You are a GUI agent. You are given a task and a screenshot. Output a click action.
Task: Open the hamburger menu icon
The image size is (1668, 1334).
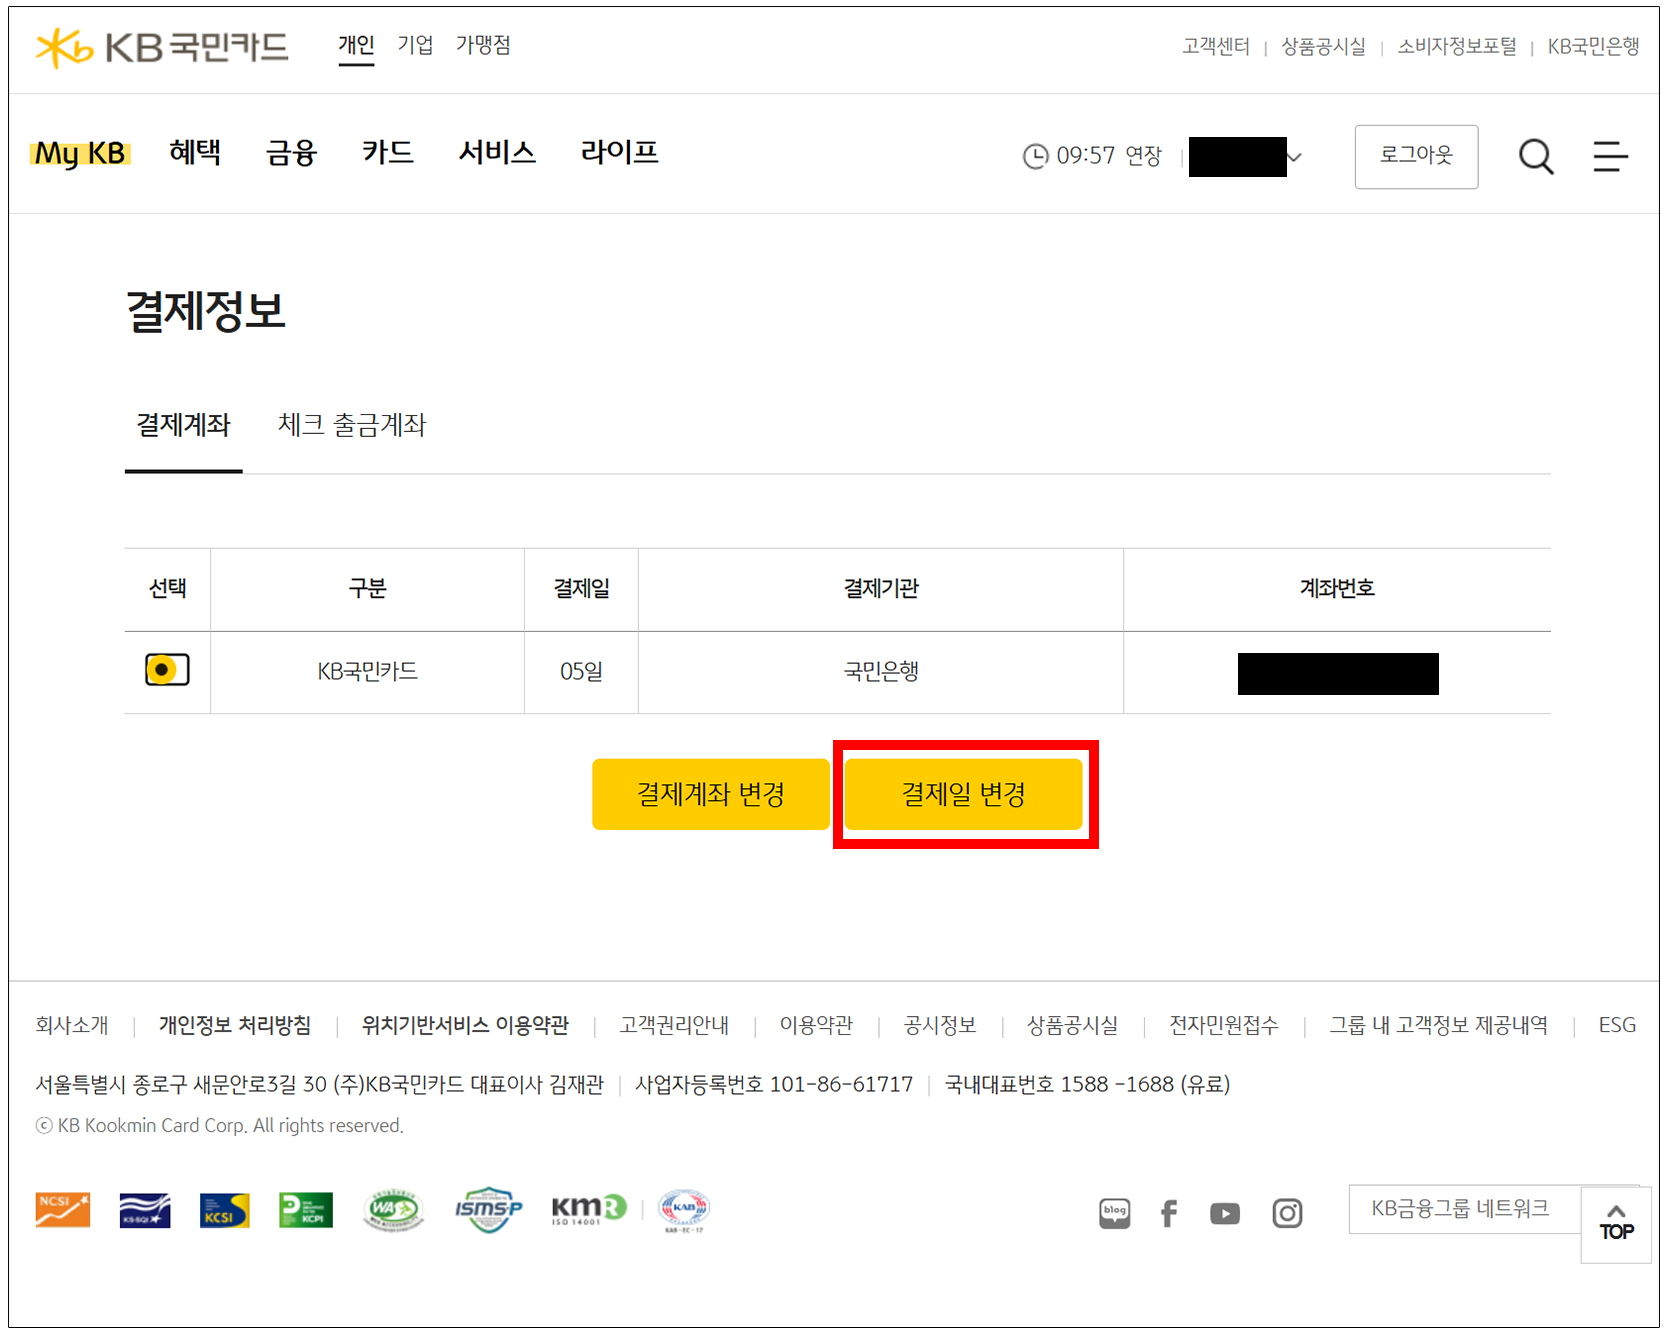pos(1609,157)
